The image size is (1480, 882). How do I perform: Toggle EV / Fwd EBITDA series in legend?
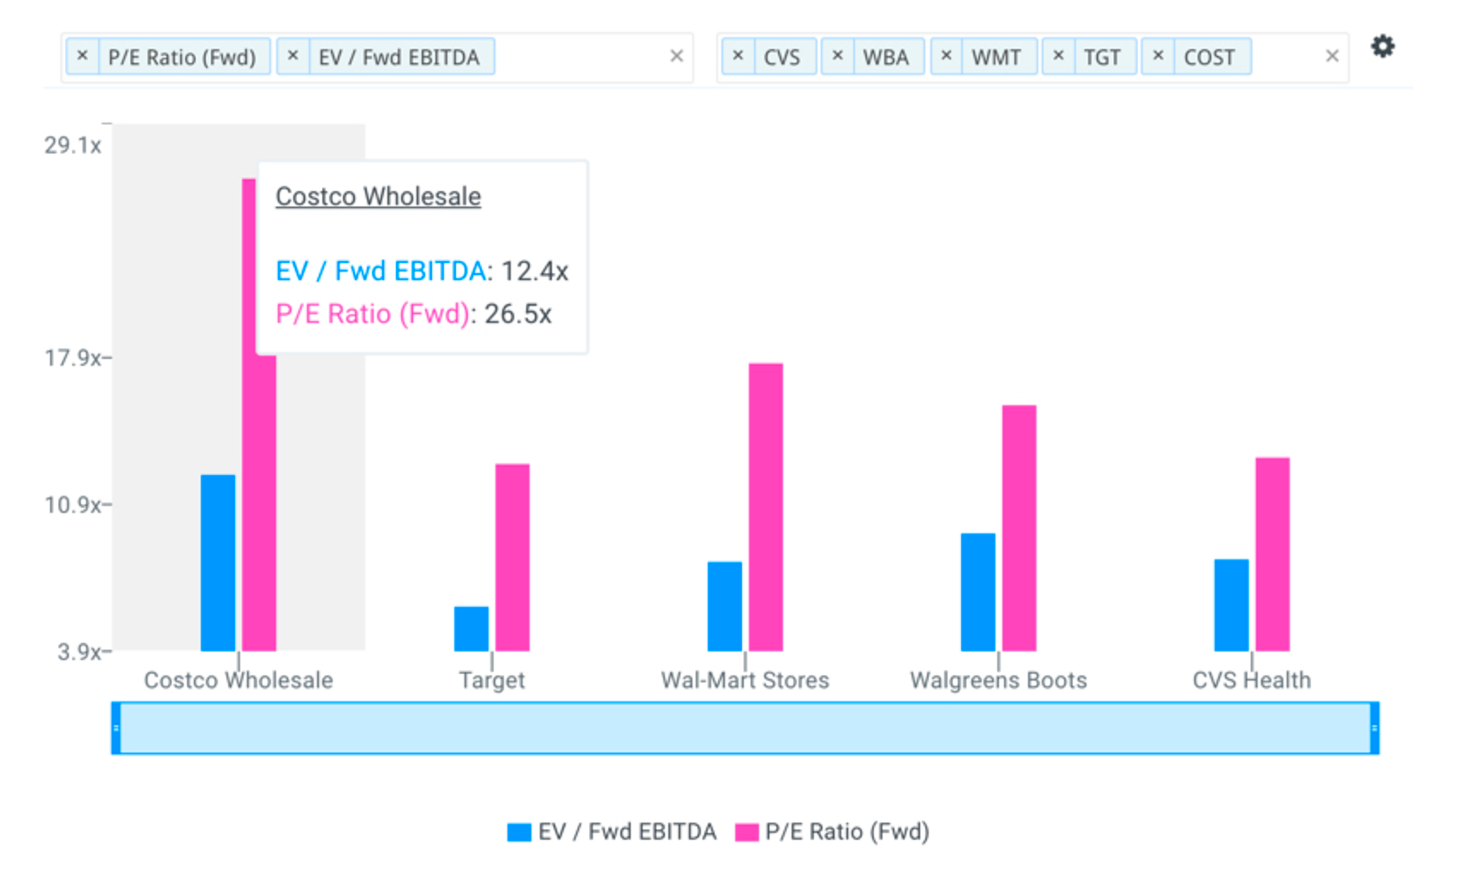click(627, 832)
